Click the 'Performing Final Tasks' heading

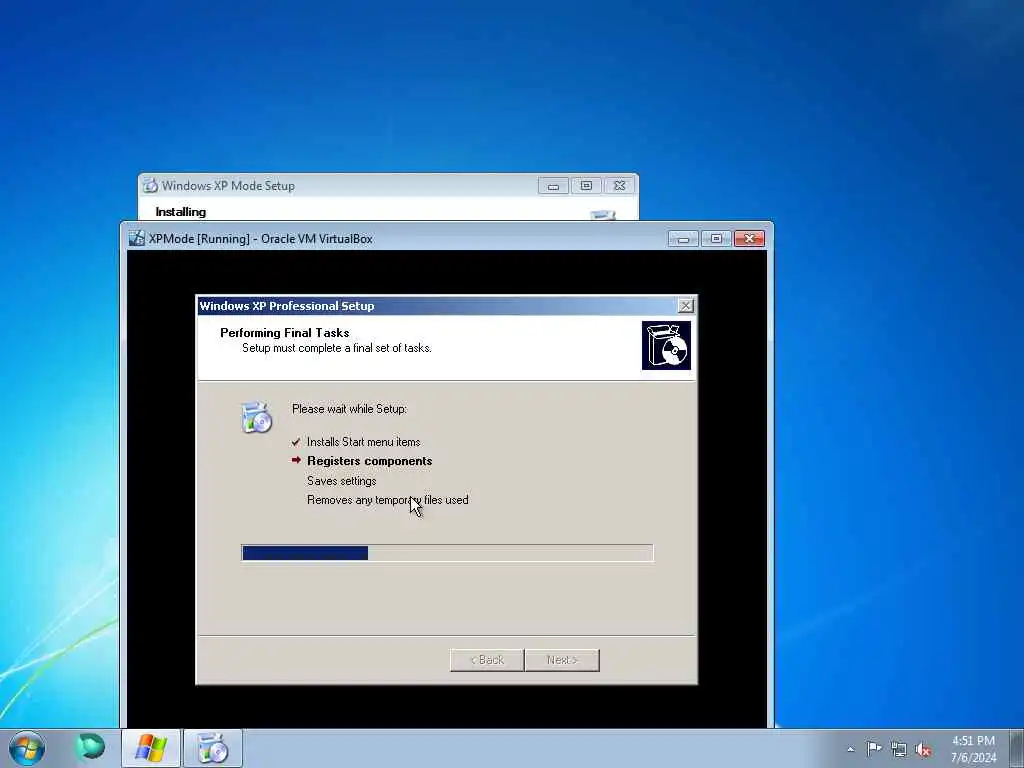pos(285,332)
